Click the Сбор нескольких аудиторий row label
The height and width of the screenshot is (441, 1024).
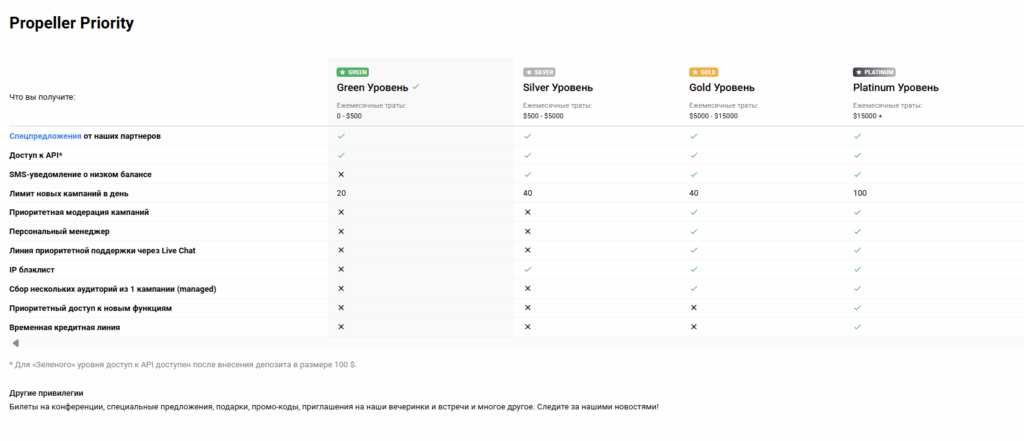[x=112, y=288]
